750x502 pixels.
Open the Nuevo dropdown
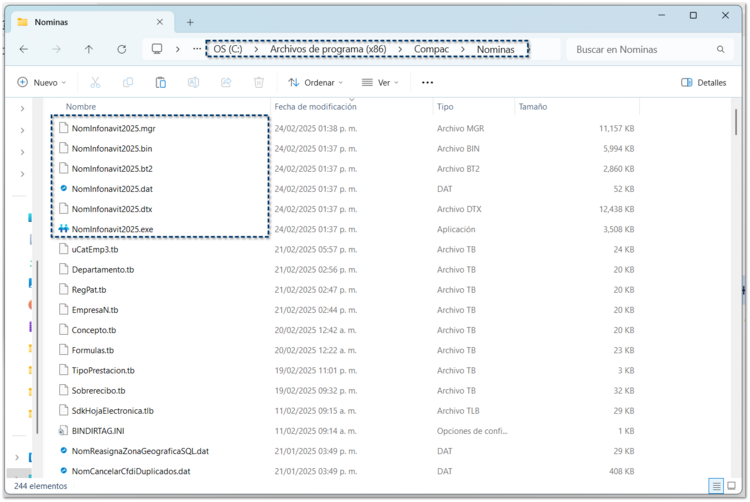pyautogui.click(x=42, y=83)
